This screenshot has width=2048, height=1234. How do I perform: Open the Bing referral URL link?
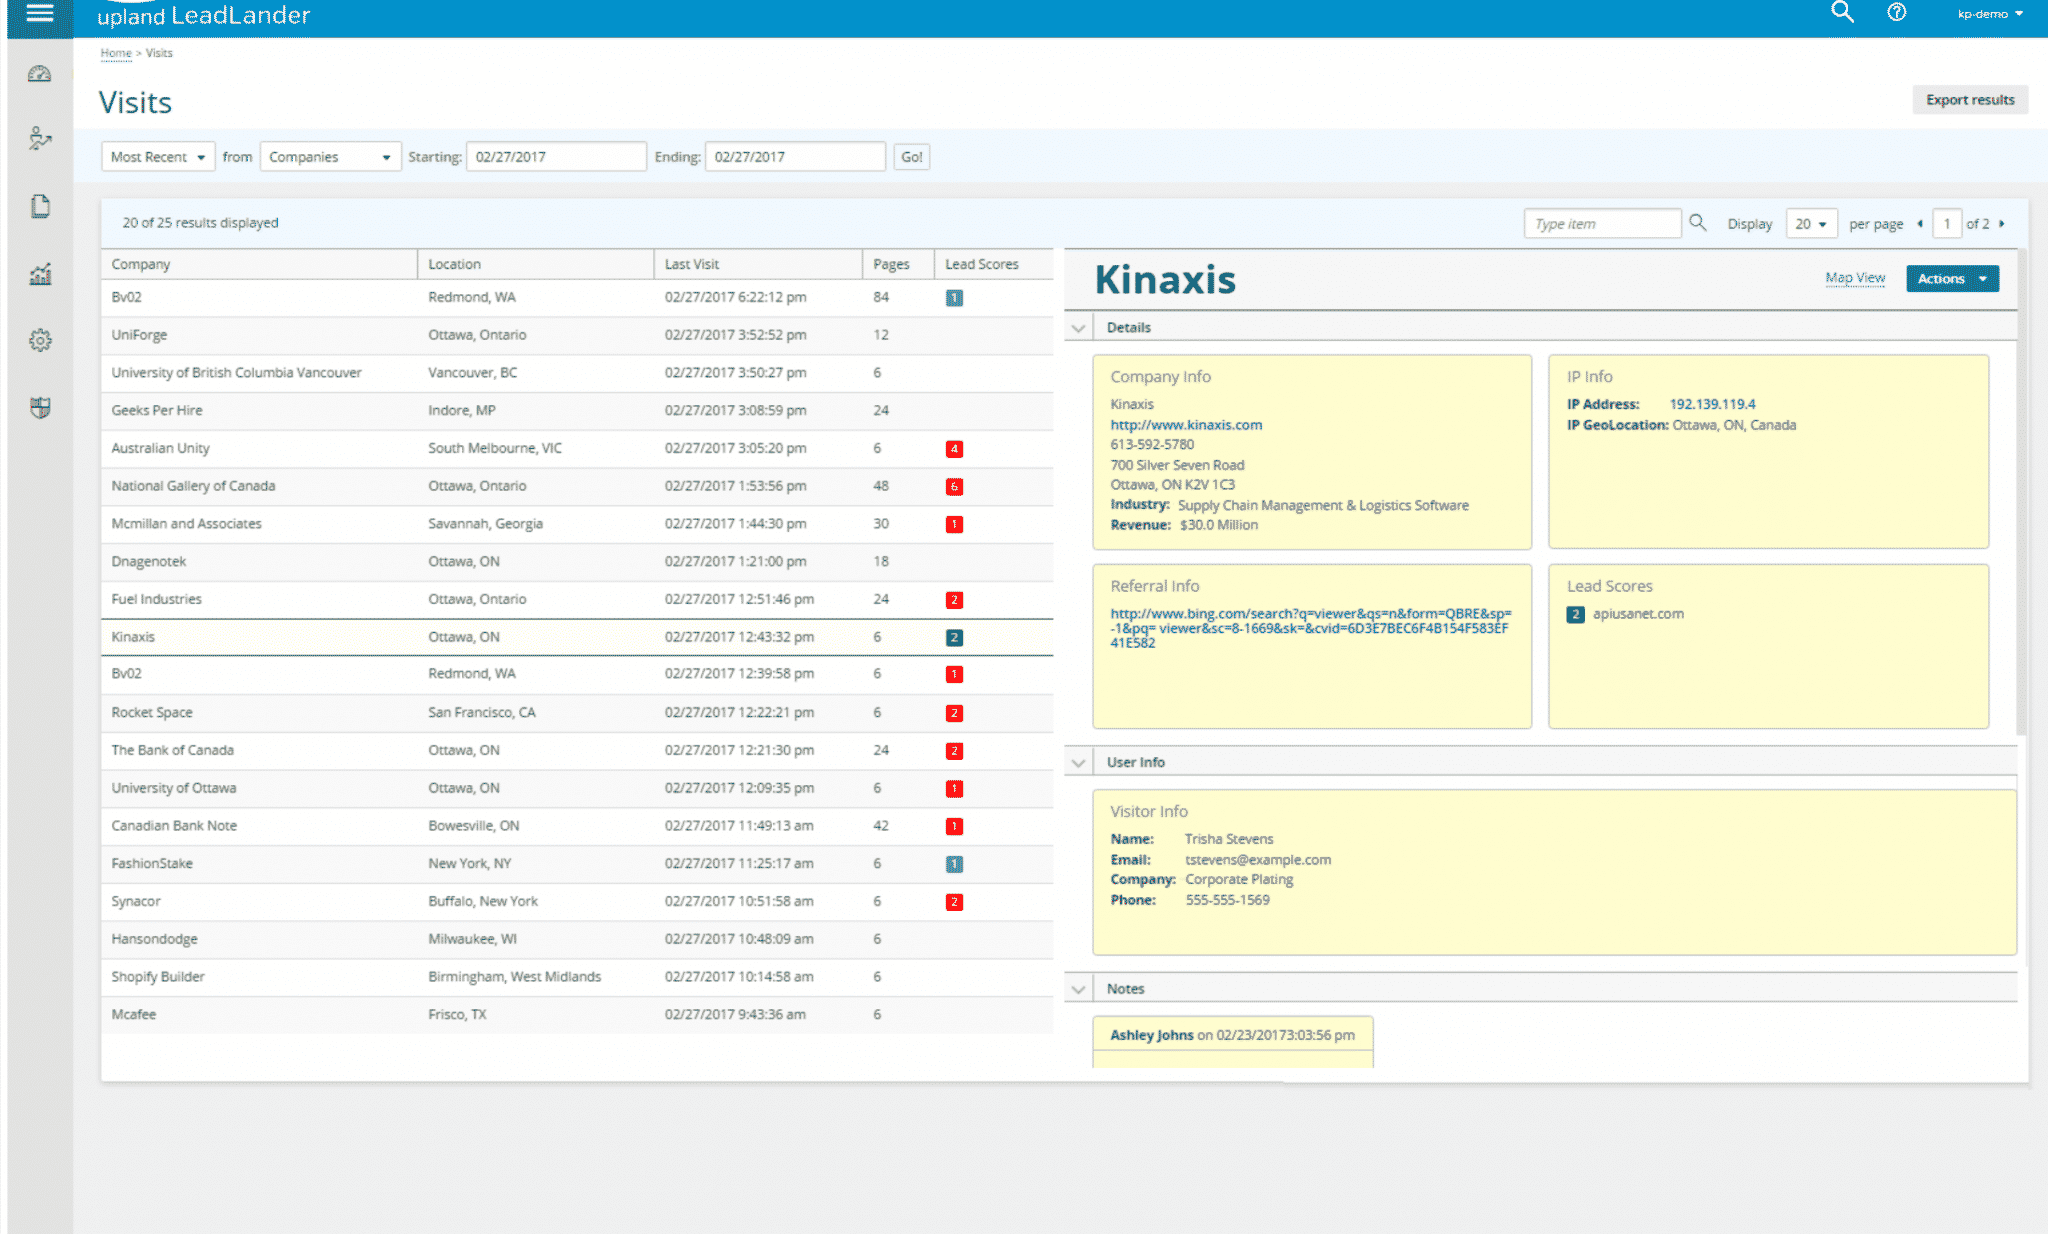tap(1310, 628)
